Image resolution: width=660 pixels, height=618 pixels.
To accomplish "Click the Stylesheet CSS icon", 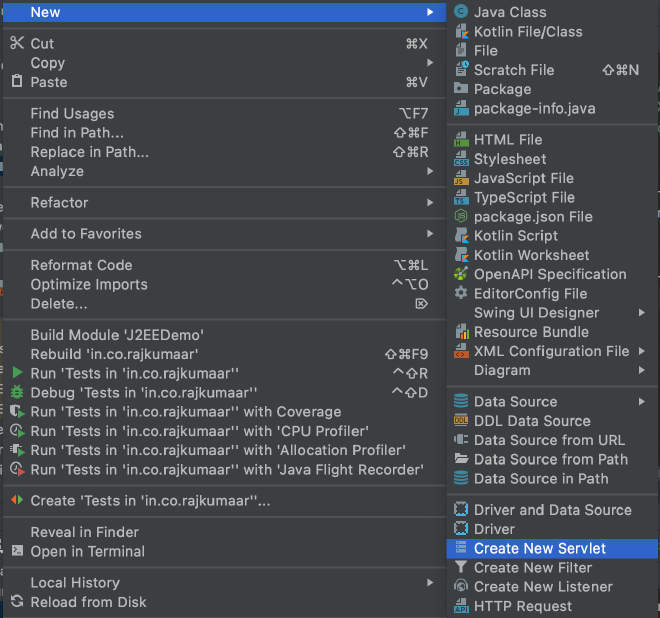I will coord(461,159).
